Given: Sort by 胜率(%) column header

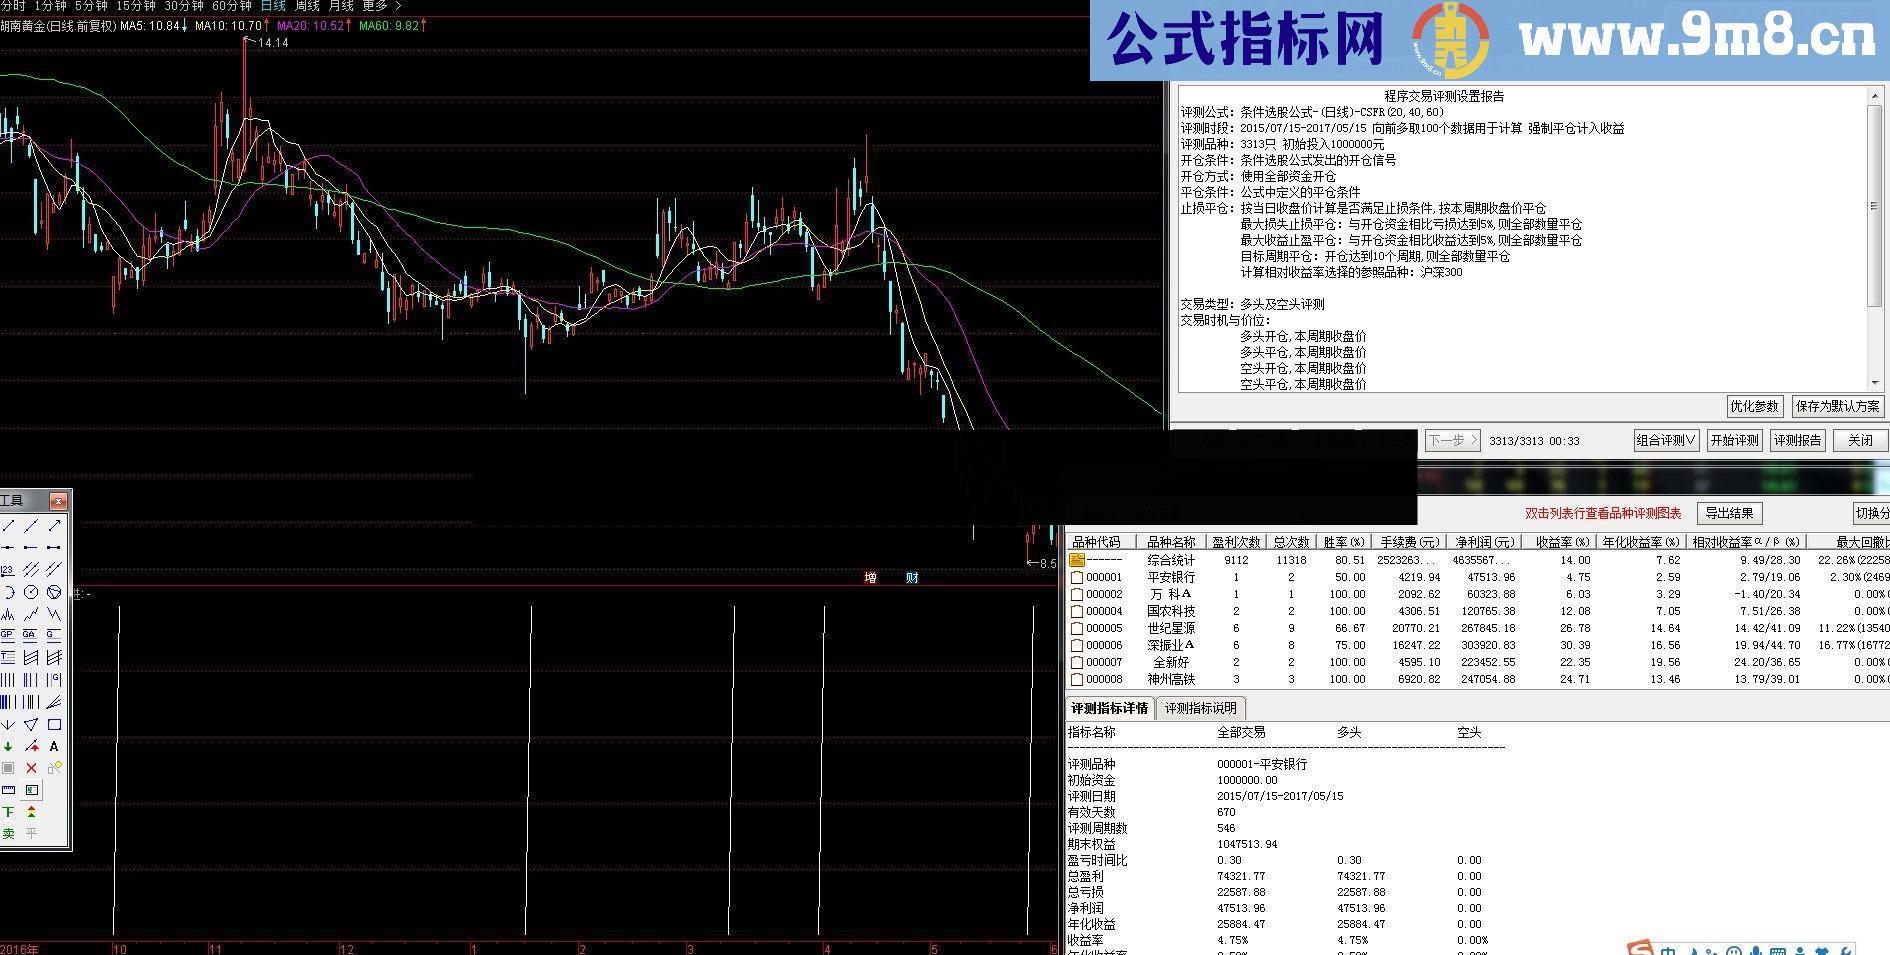Looking at the screenshot, I should [1343, 542].
